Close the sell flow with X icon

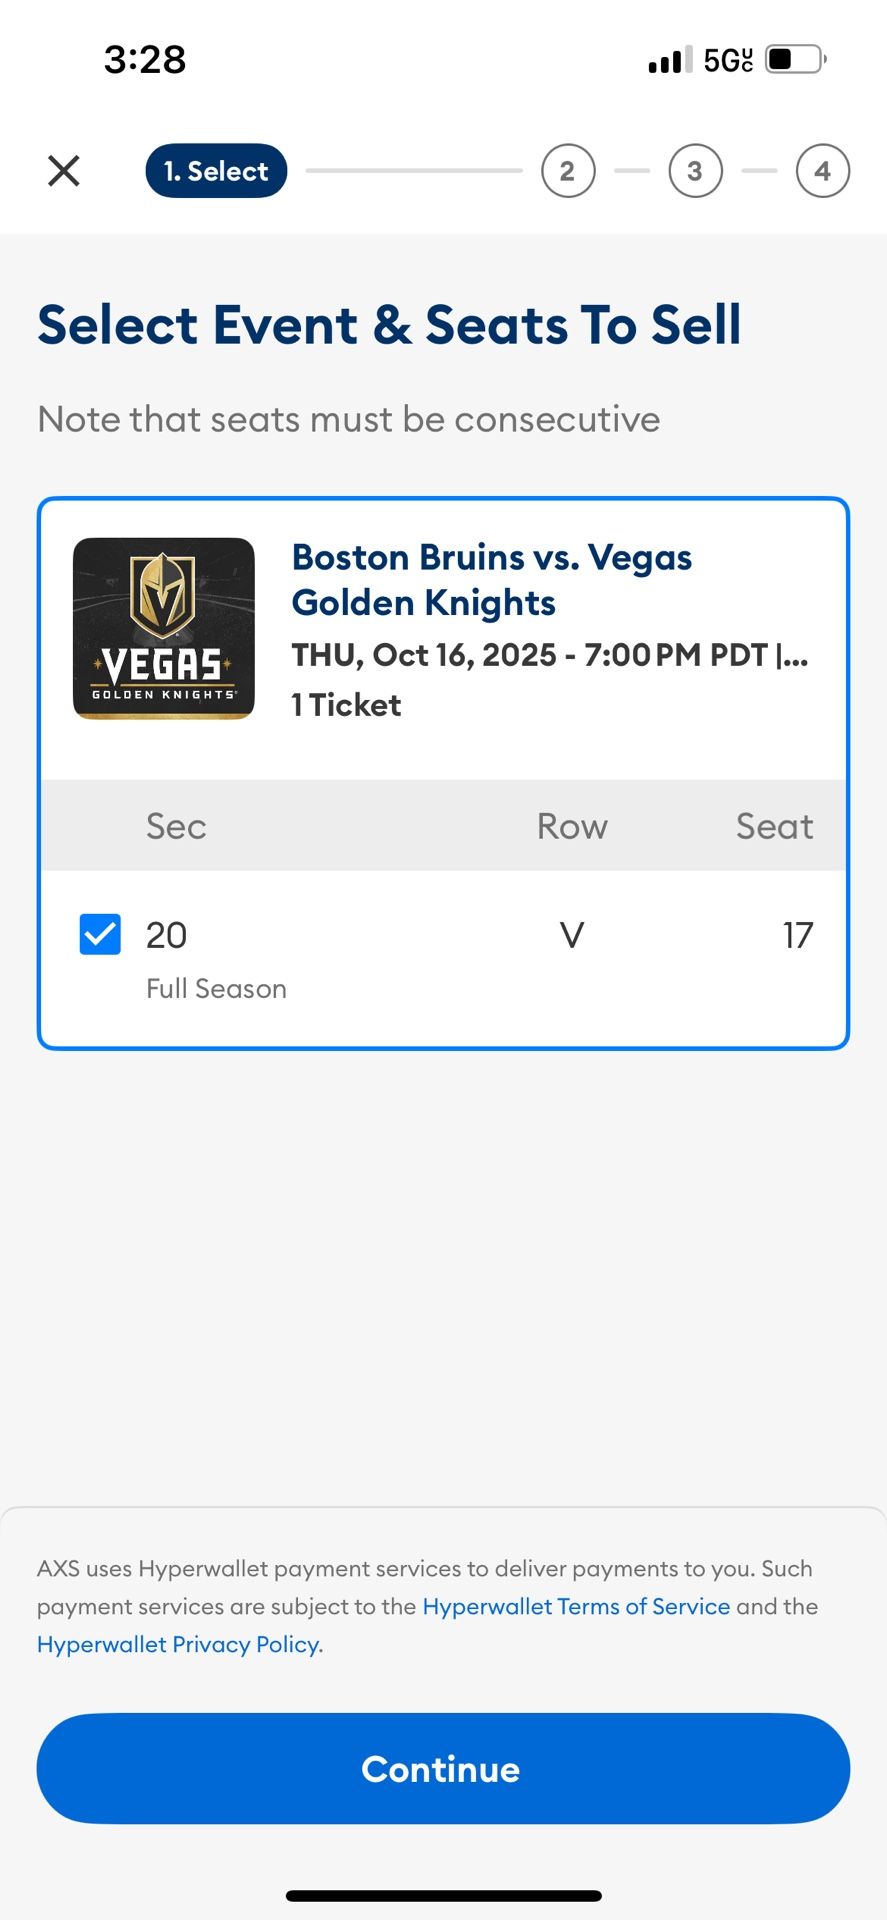(64, 171)
